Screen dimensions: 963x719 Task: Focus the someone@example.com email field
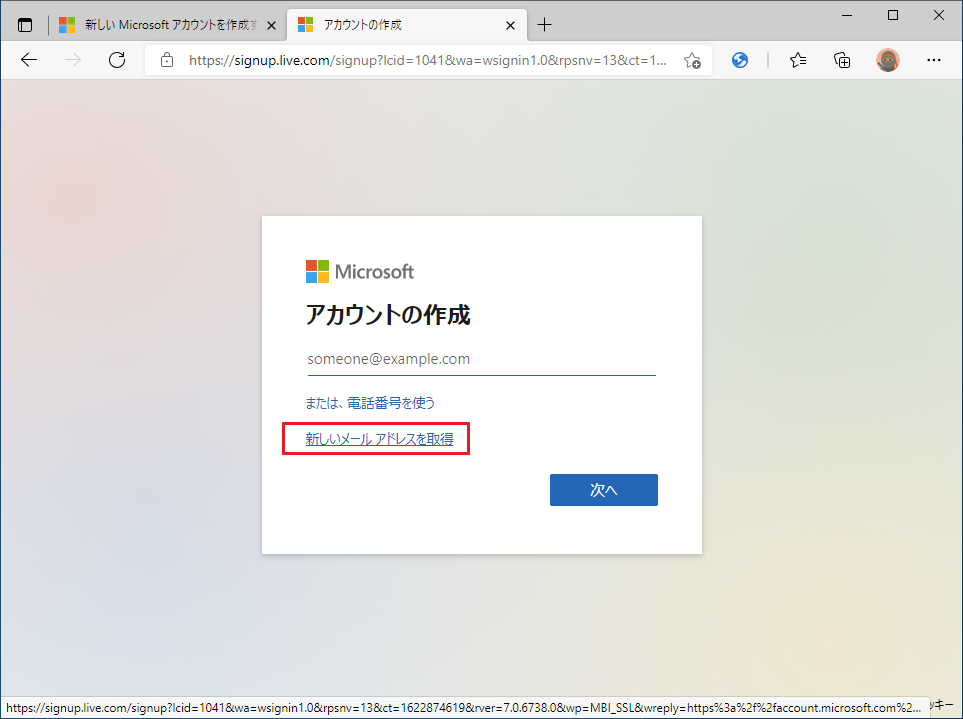pos(482,359)
